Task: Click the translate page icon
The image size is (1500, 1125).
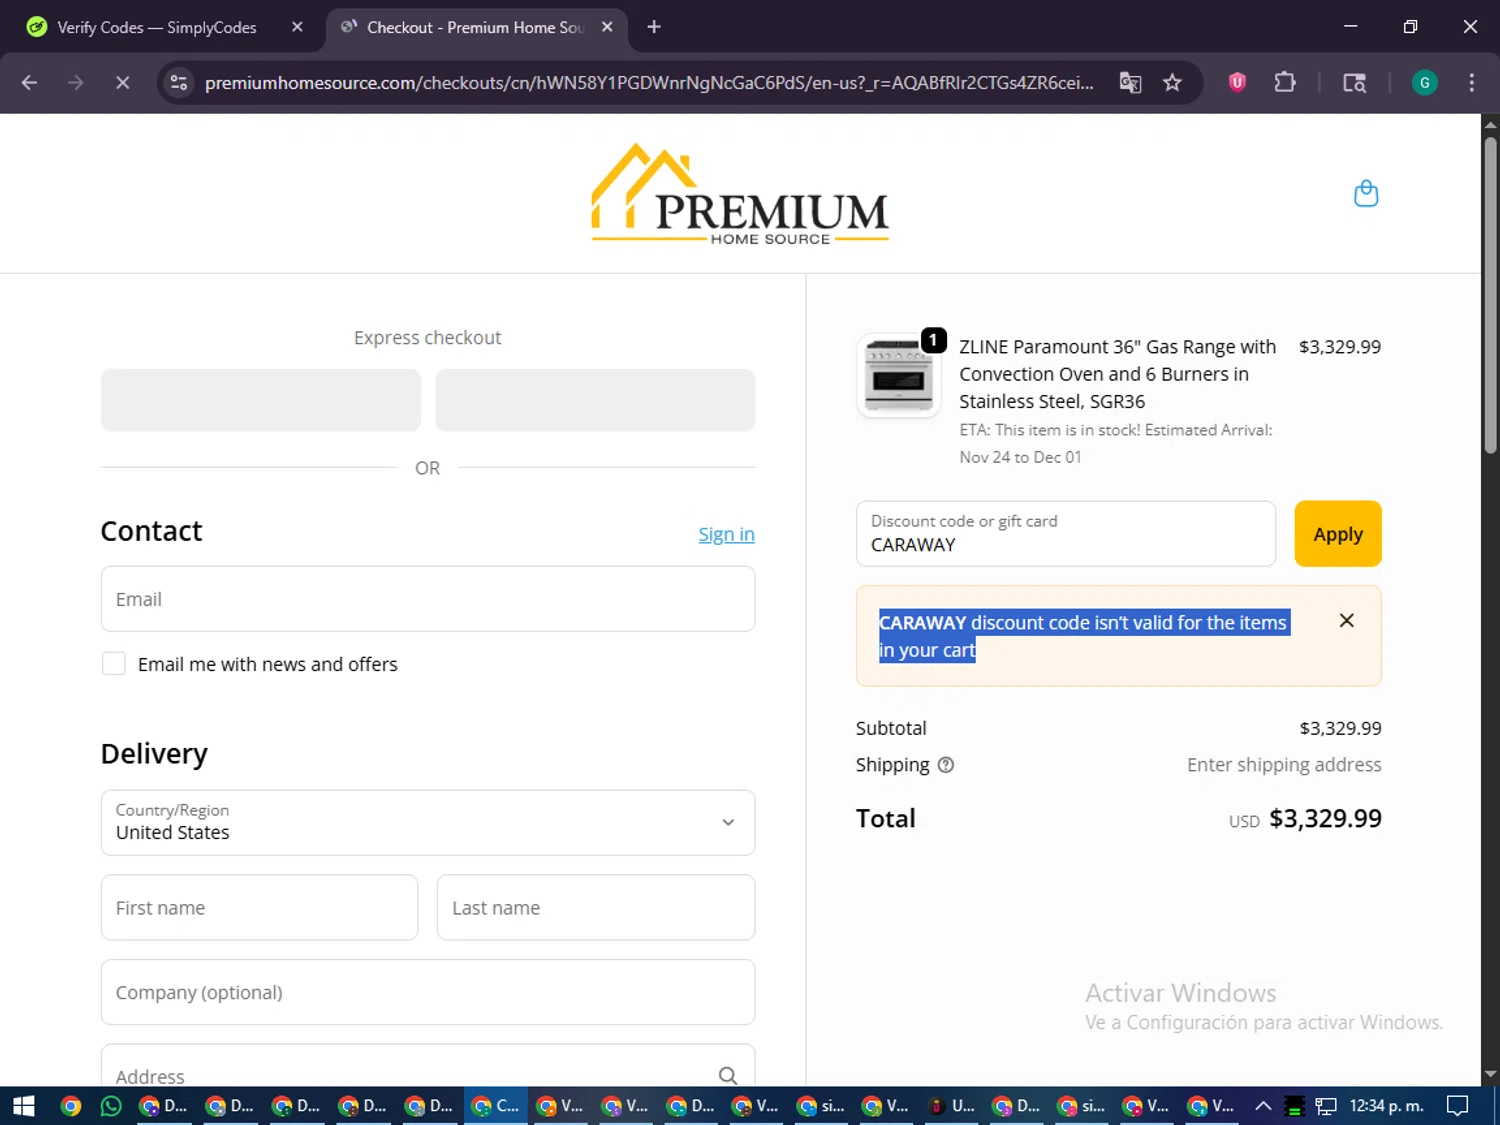Action: tap(1130, 83)
